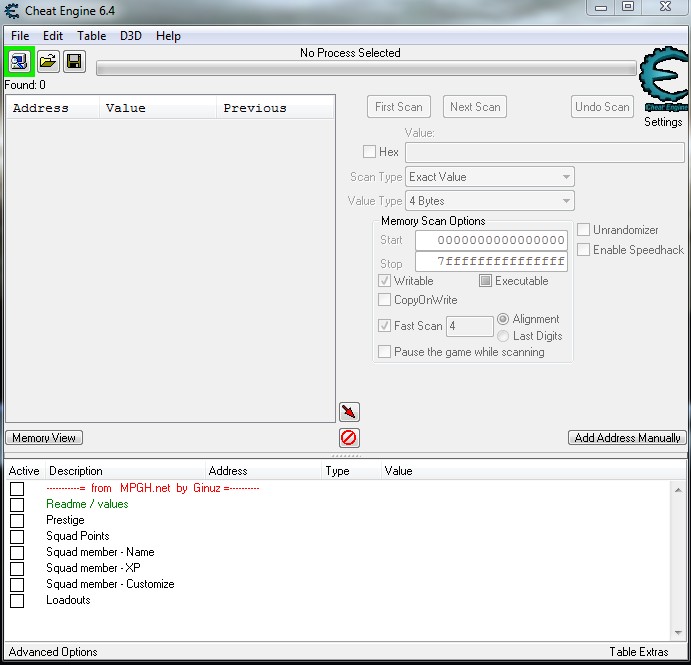The image size is (691, 665).
Task: Open Table Extras
Action: [x=639, y=652]
